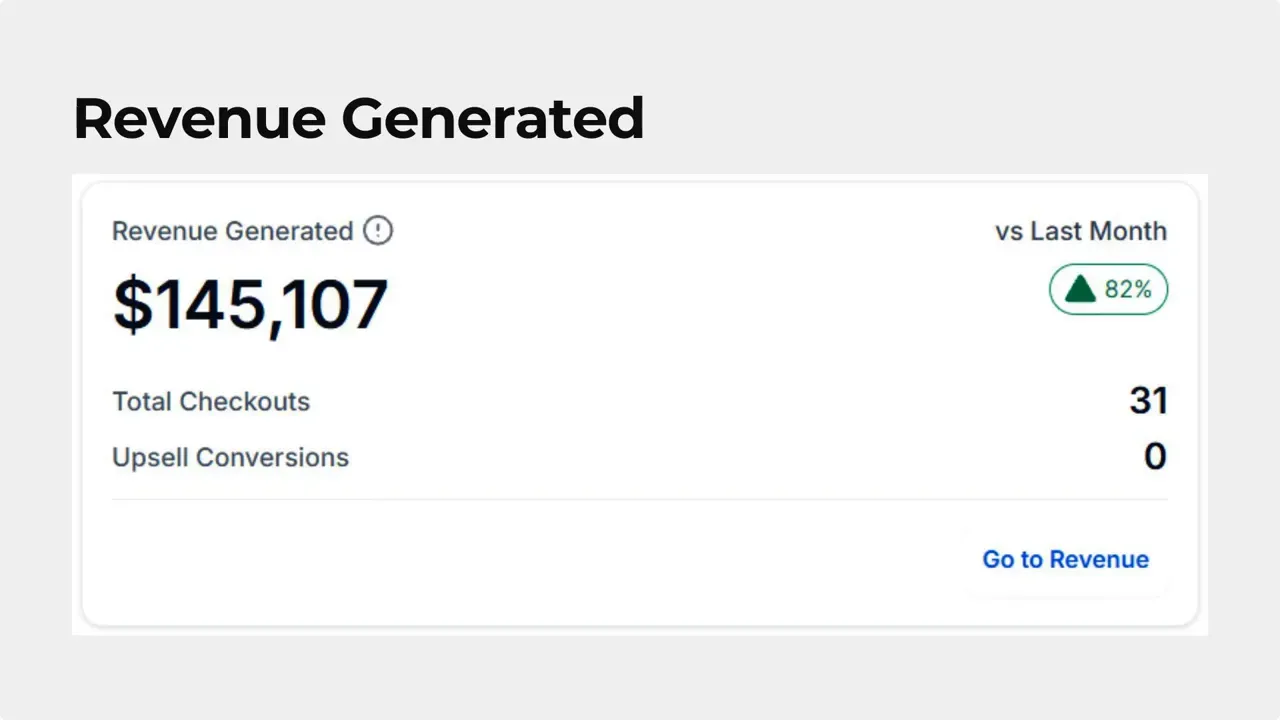
Task: Select the checkout count of 31
Action: click(1149, 400)
